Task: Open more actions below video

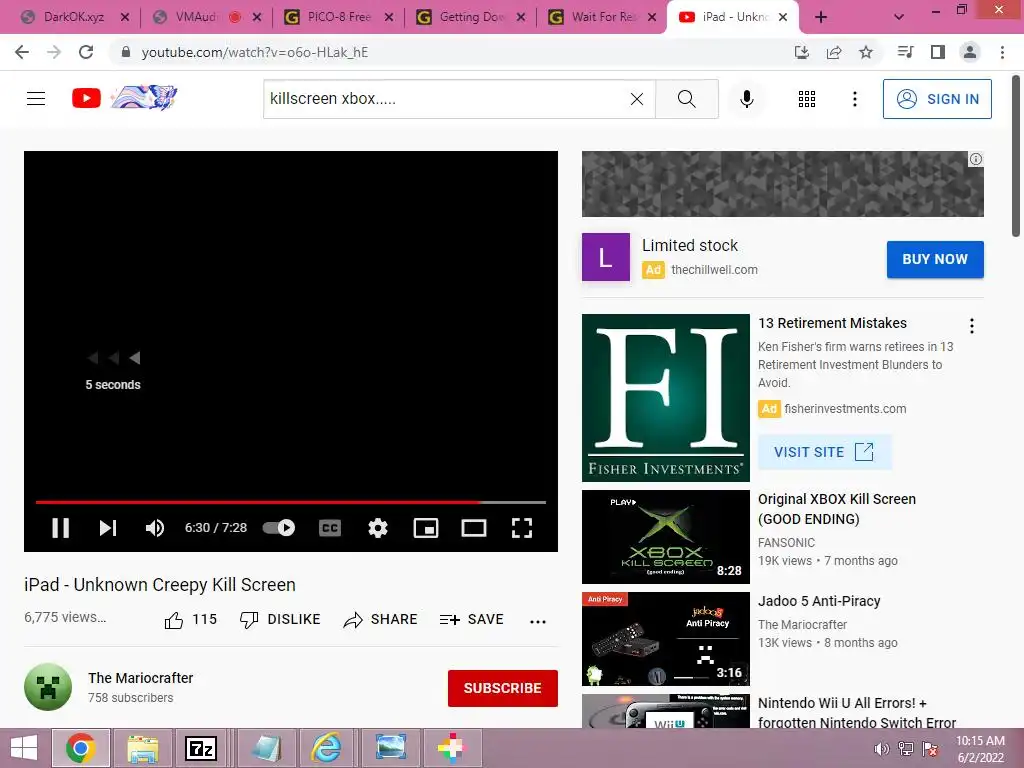Action: pyautogui.click(x=537, y=621)
